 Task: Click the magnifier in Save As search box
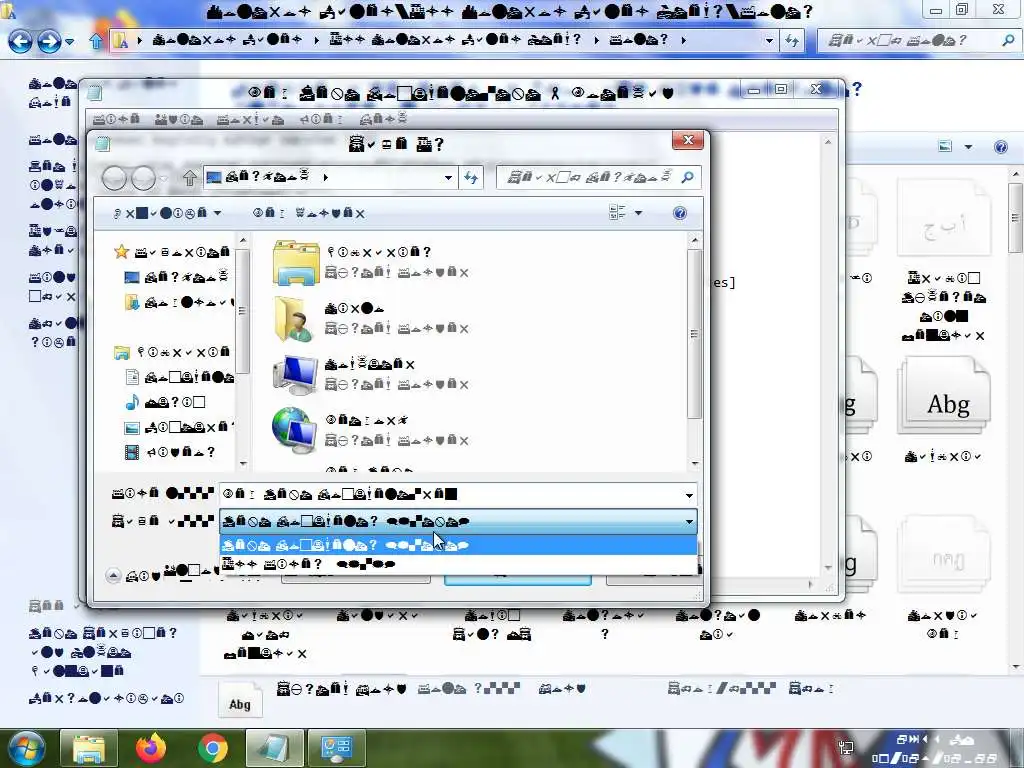tap(687, 177)
